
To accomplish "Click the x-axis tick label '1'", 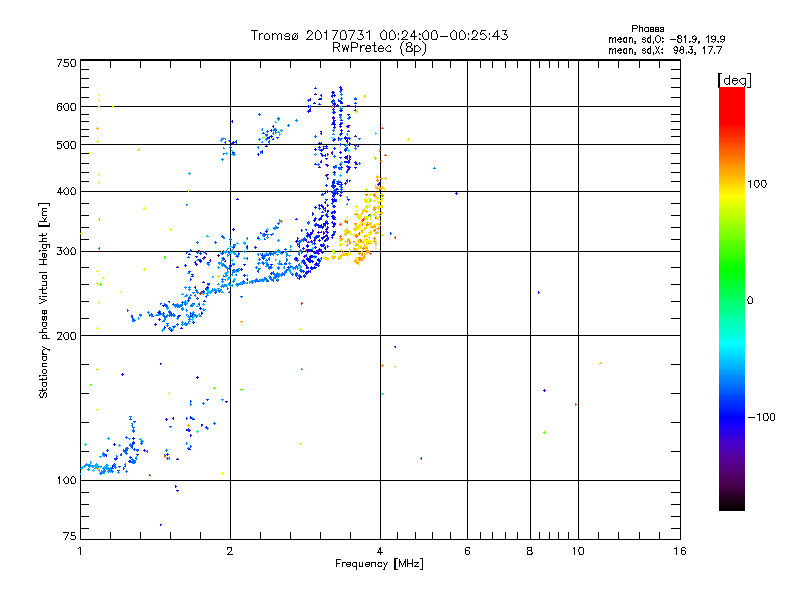I will tap(80, 551).
